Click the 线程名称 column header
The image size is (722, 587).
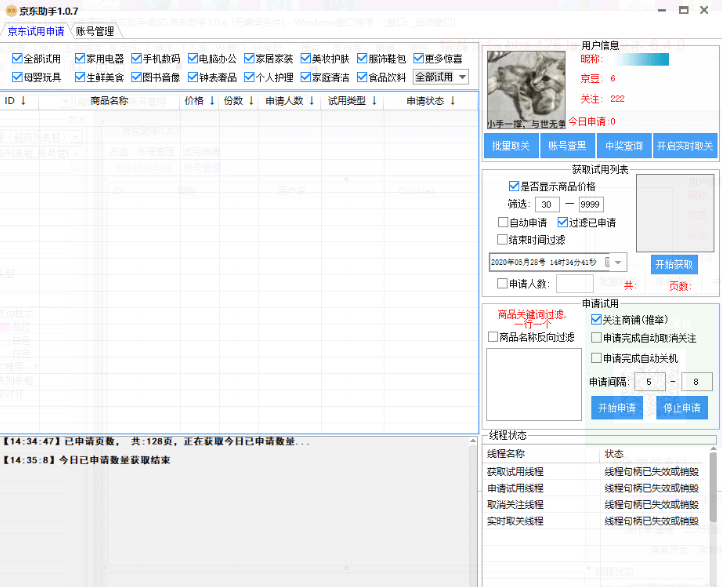(542, 453)
